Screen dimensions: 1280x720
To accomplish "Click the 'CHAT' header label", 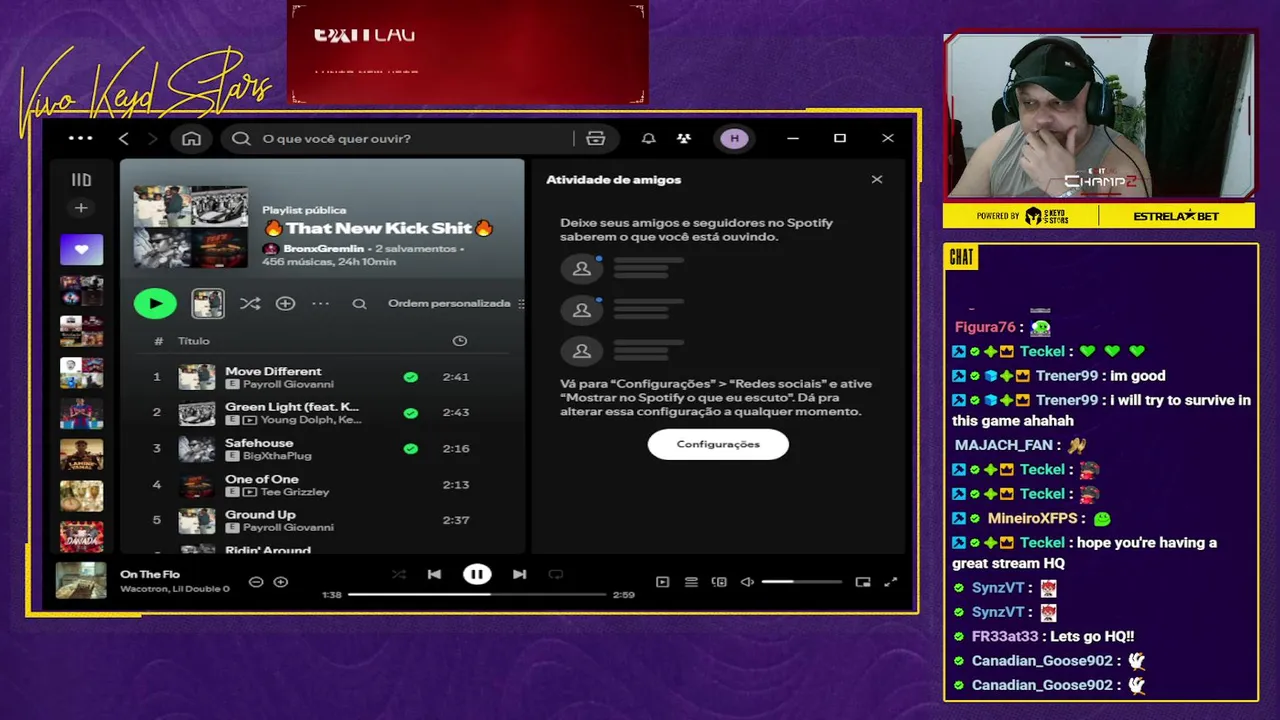I will [961, 257].
